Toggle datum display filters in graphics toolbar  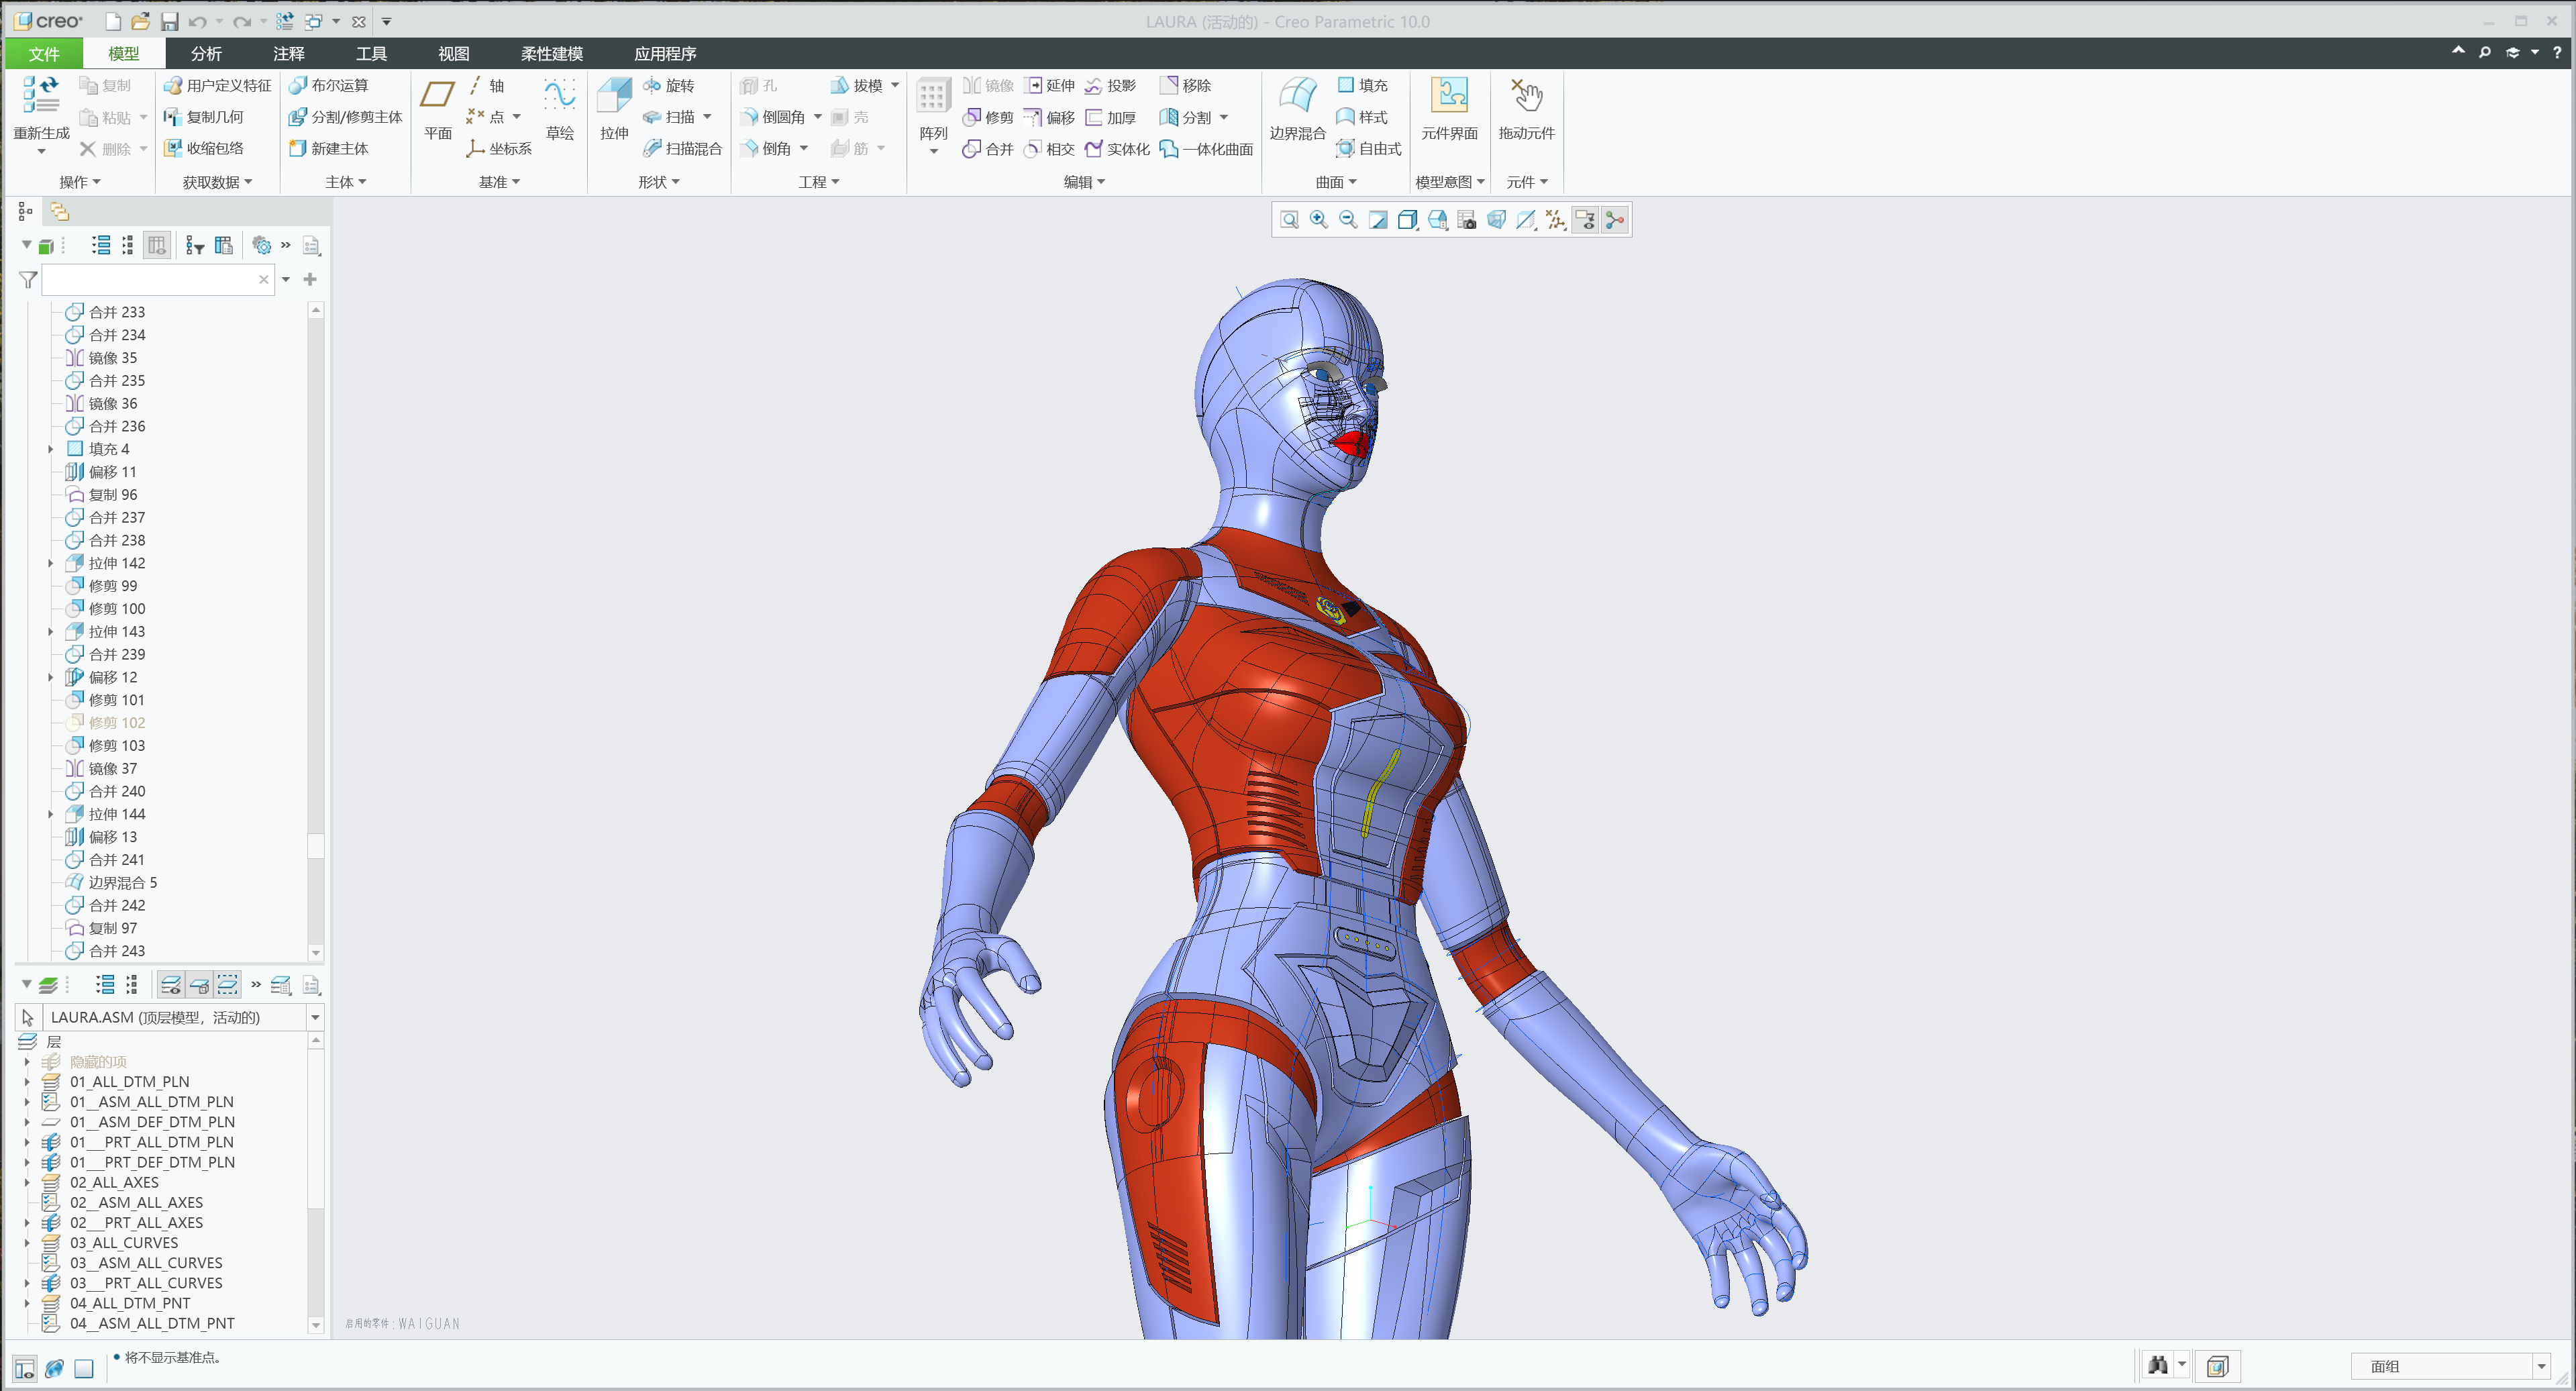[1556, 219]
